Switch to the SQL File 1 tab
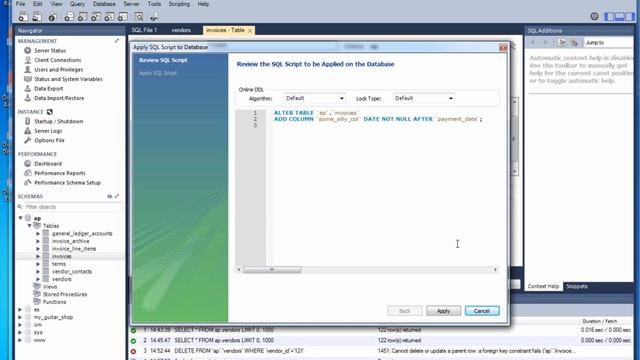This screenshot has height=360, width=640. [144, 30]
